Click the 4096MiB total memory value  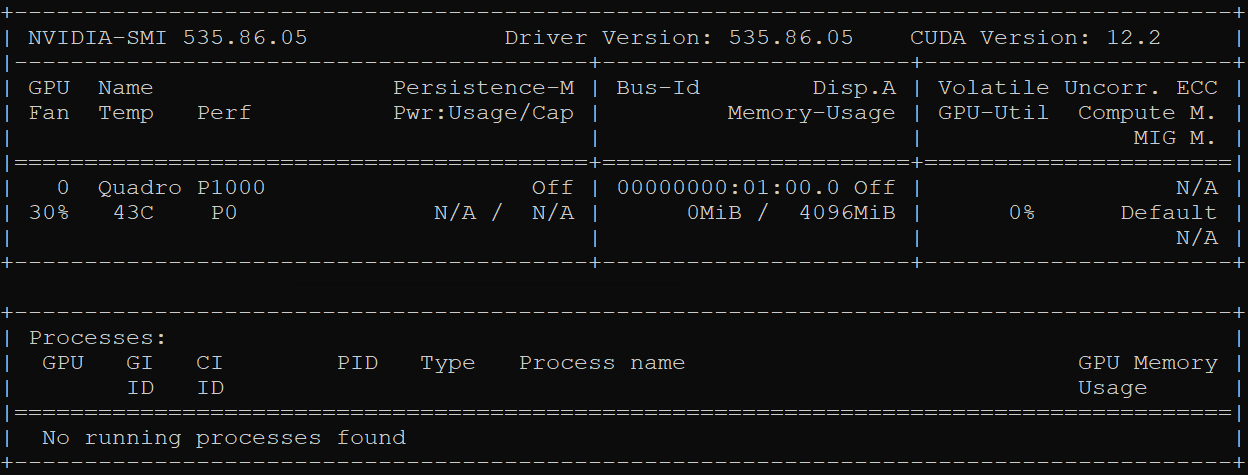coord(847,213)
